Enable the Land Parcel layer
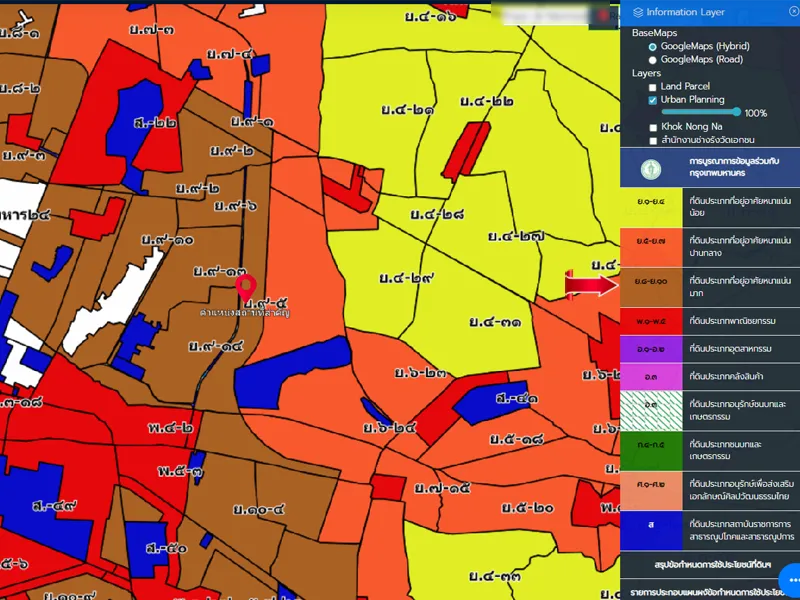The width and height of the screenshot is (800, 600). tap(653, 87)
